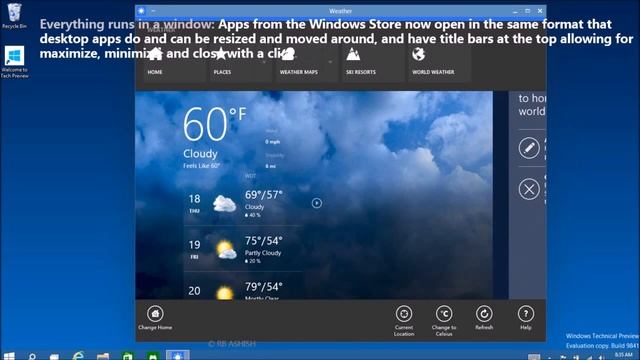Select the 75°/54° Partly Cloudy forecast row
The width and height of the screenshot is (640, 360).
tap(243, 249)
